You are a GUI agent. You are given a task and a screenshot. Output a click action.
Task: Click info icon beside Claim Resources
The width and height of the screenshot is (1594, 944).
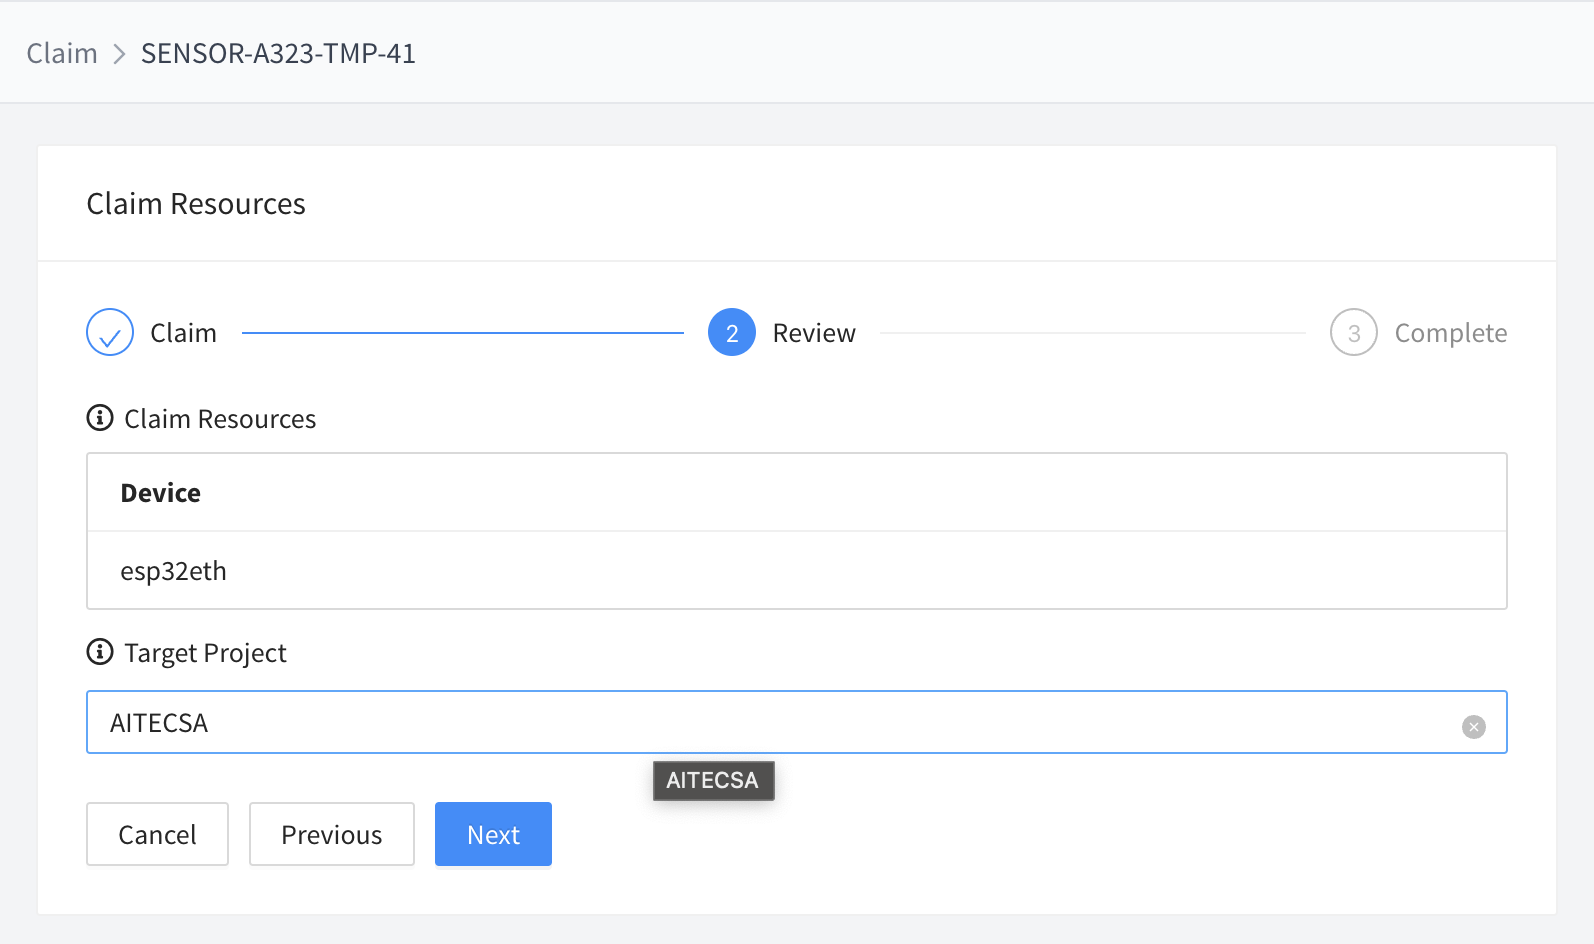point(100,418)
